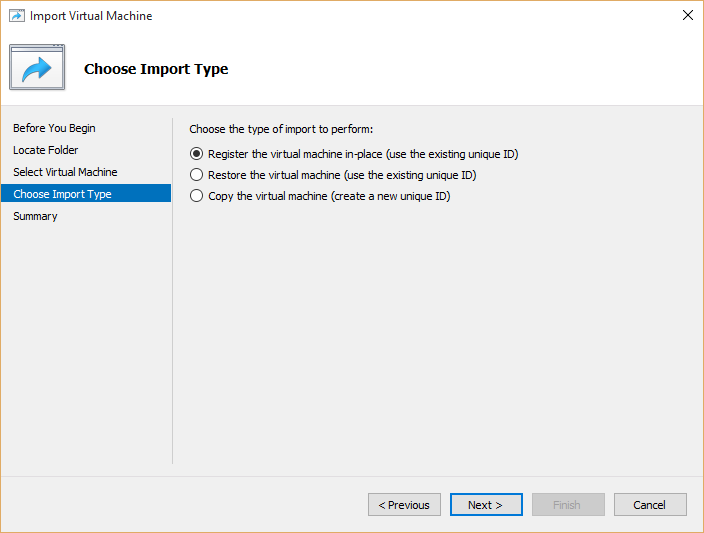Click the 'Choose the type of import to perform:' text
704x533 pixels.
click(x=281, y=129)
